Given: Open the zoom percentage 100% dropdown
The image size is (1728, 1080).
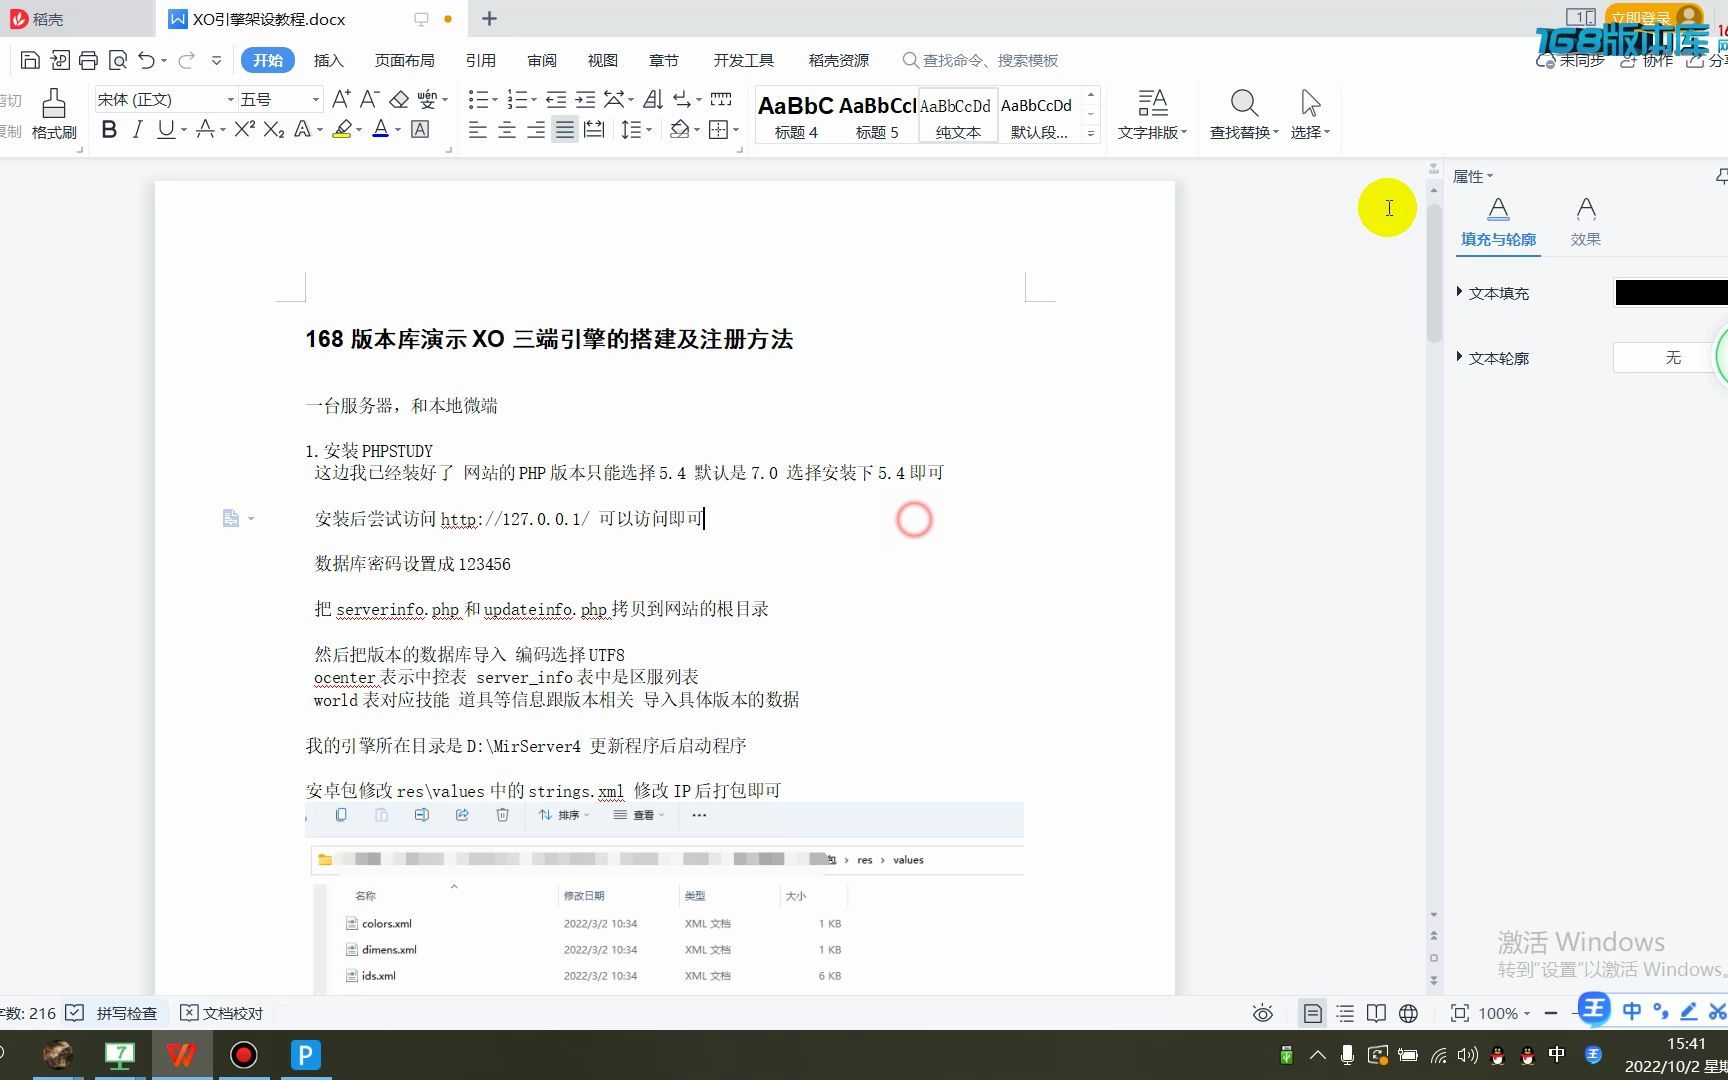Looking at the screenshot, I should pos(1504,1013).
